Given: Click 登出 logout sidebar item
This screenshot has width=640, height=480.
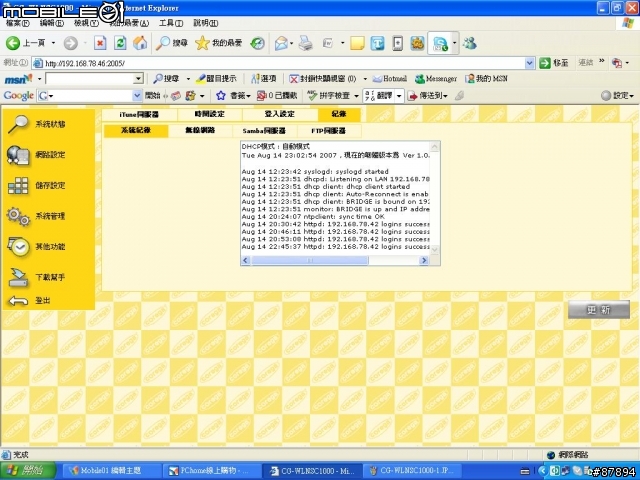Looking at the screenshot, I should click(29, 301).
